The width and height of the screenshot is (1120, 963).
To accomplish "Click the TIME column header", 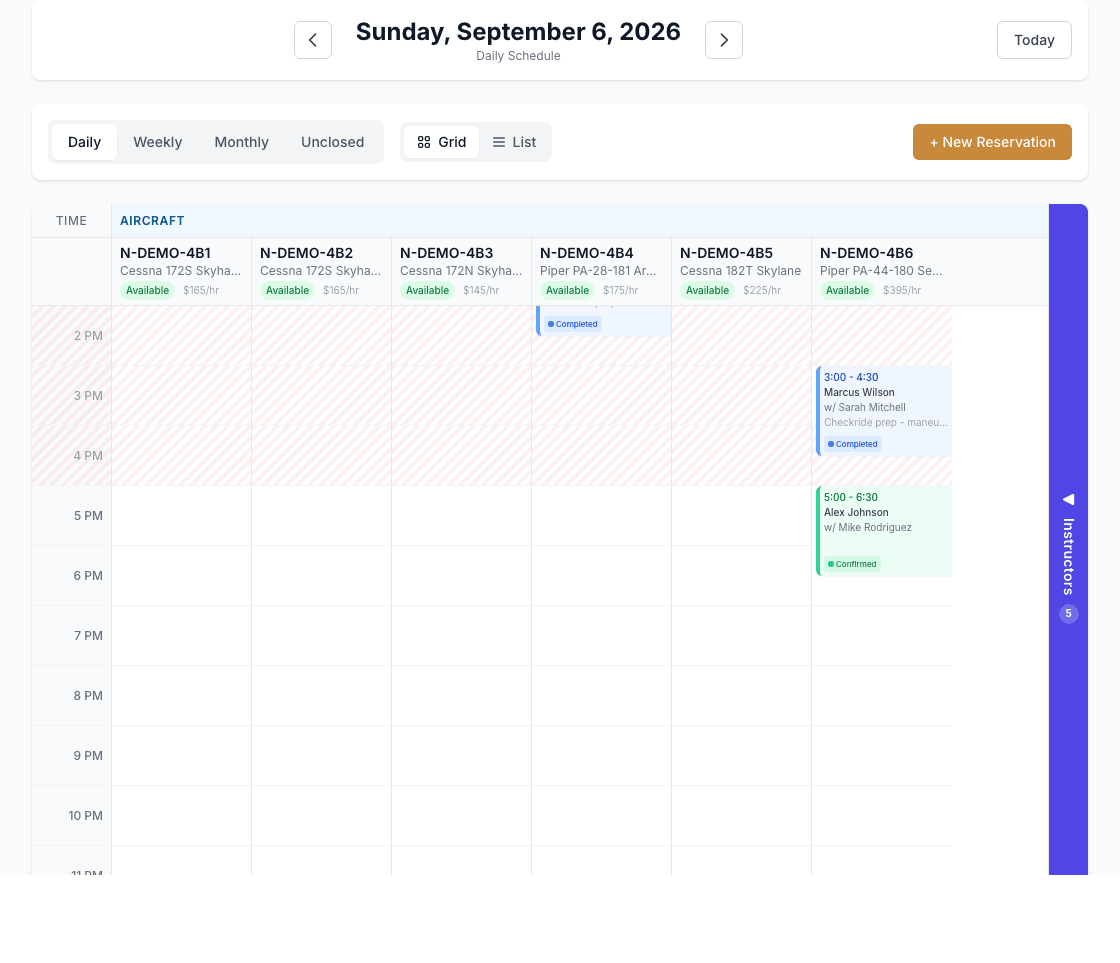I will pyautogui.click(x=71, y=221).
